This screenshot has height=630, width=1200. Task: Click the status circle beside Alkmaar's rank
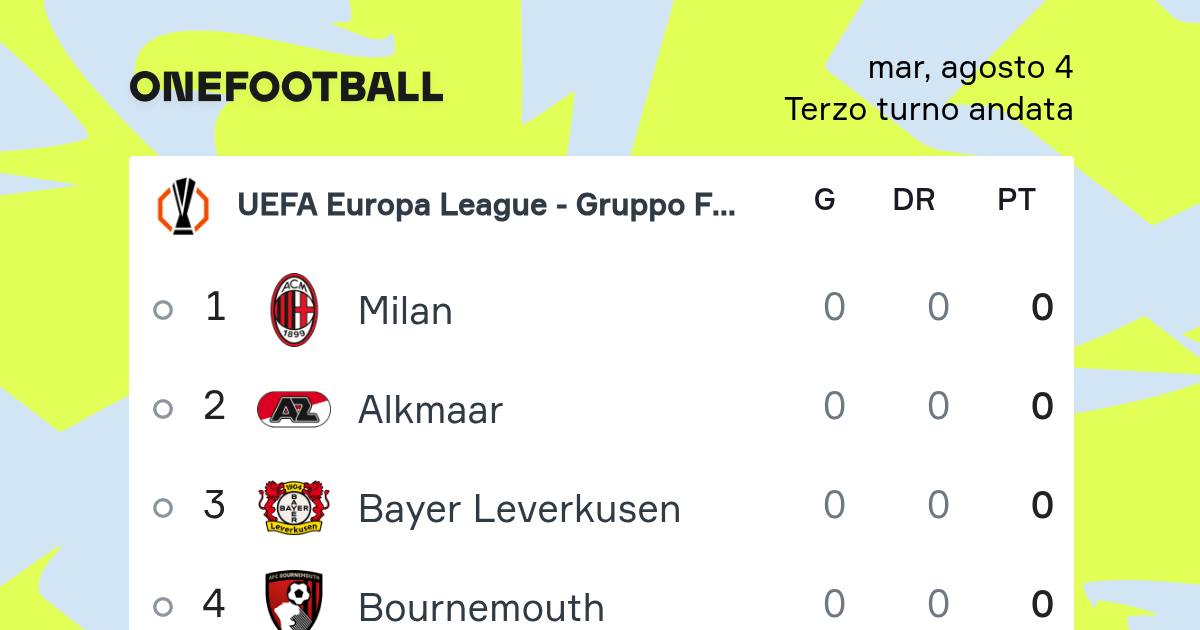pyautogui.click(x=163, y=409)
